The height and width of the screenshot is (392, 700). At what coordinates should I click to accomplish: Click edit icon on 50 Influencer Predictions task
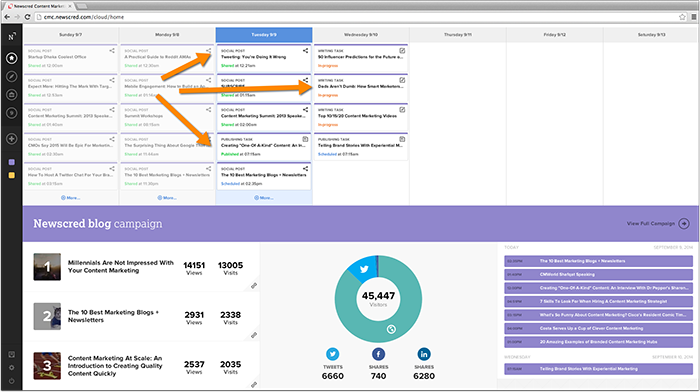(x=402, y=50)
